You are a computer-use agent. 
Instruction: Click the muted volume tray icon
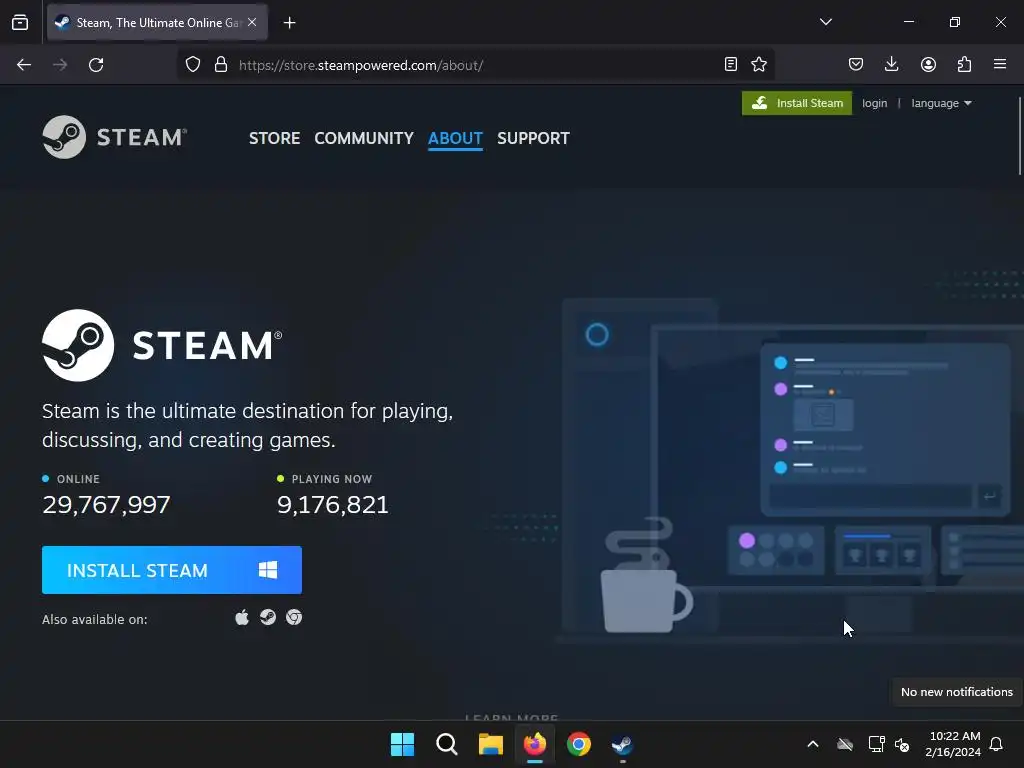(903, 744)
